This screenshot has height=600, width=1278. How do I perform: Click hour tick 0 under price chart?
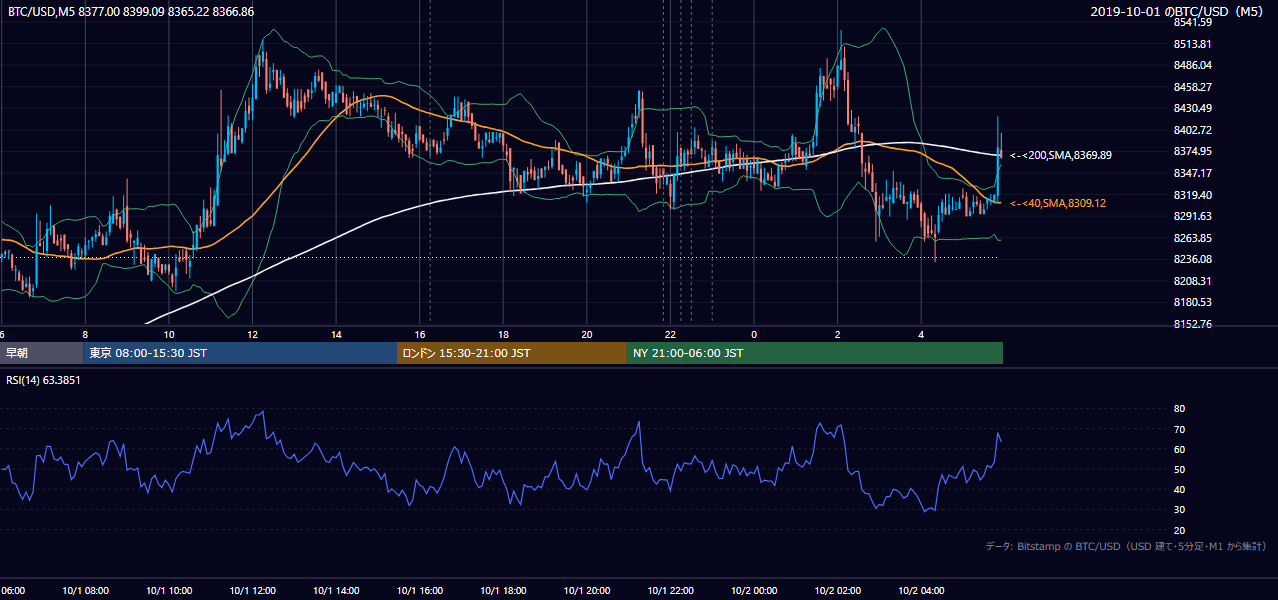click(x=754, y=334)
